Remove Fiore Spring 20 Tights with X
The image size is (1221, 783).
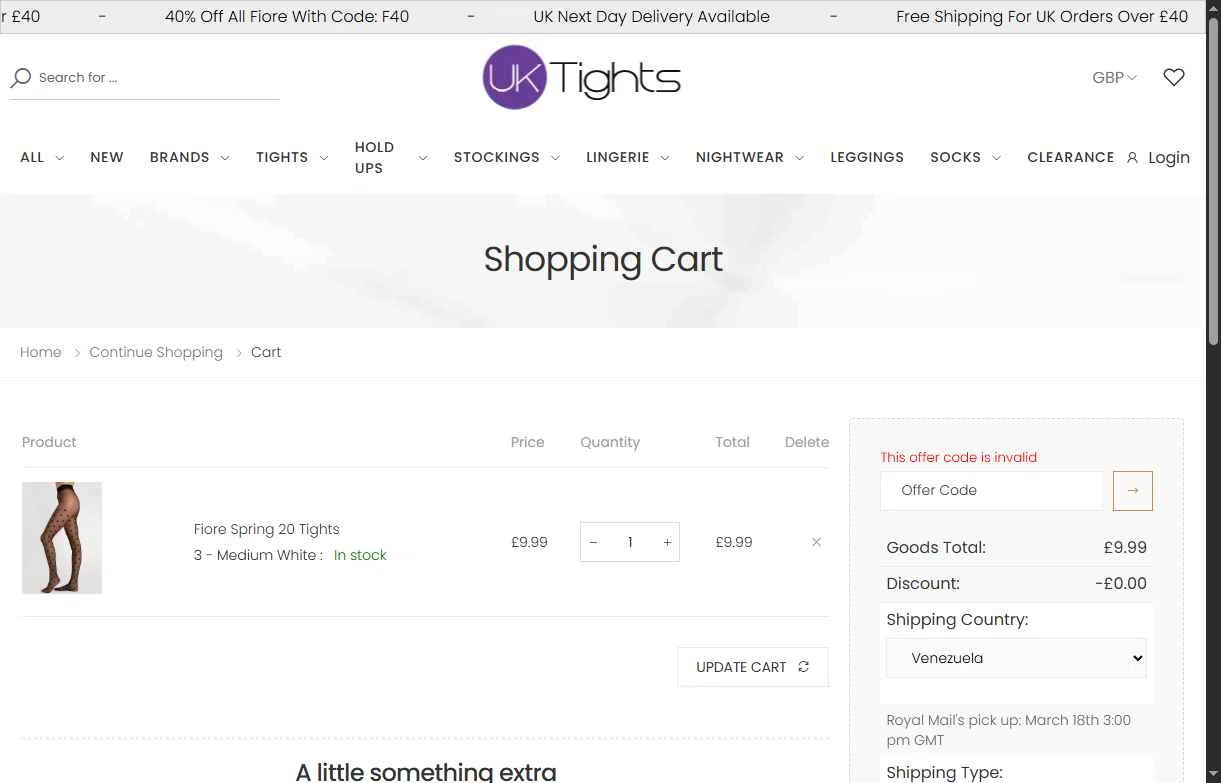(x=816, y=542)
